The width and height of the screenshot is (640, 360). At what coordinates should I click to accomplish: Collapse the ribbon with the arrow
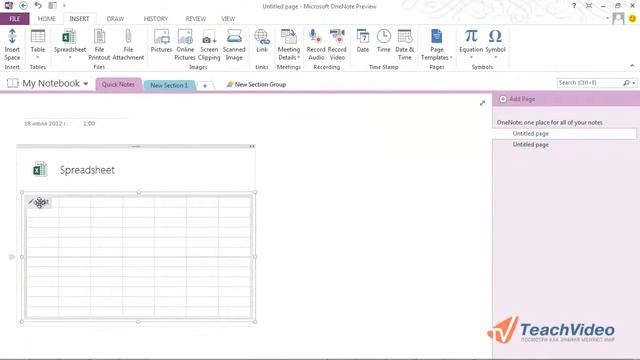click(632, 66)
